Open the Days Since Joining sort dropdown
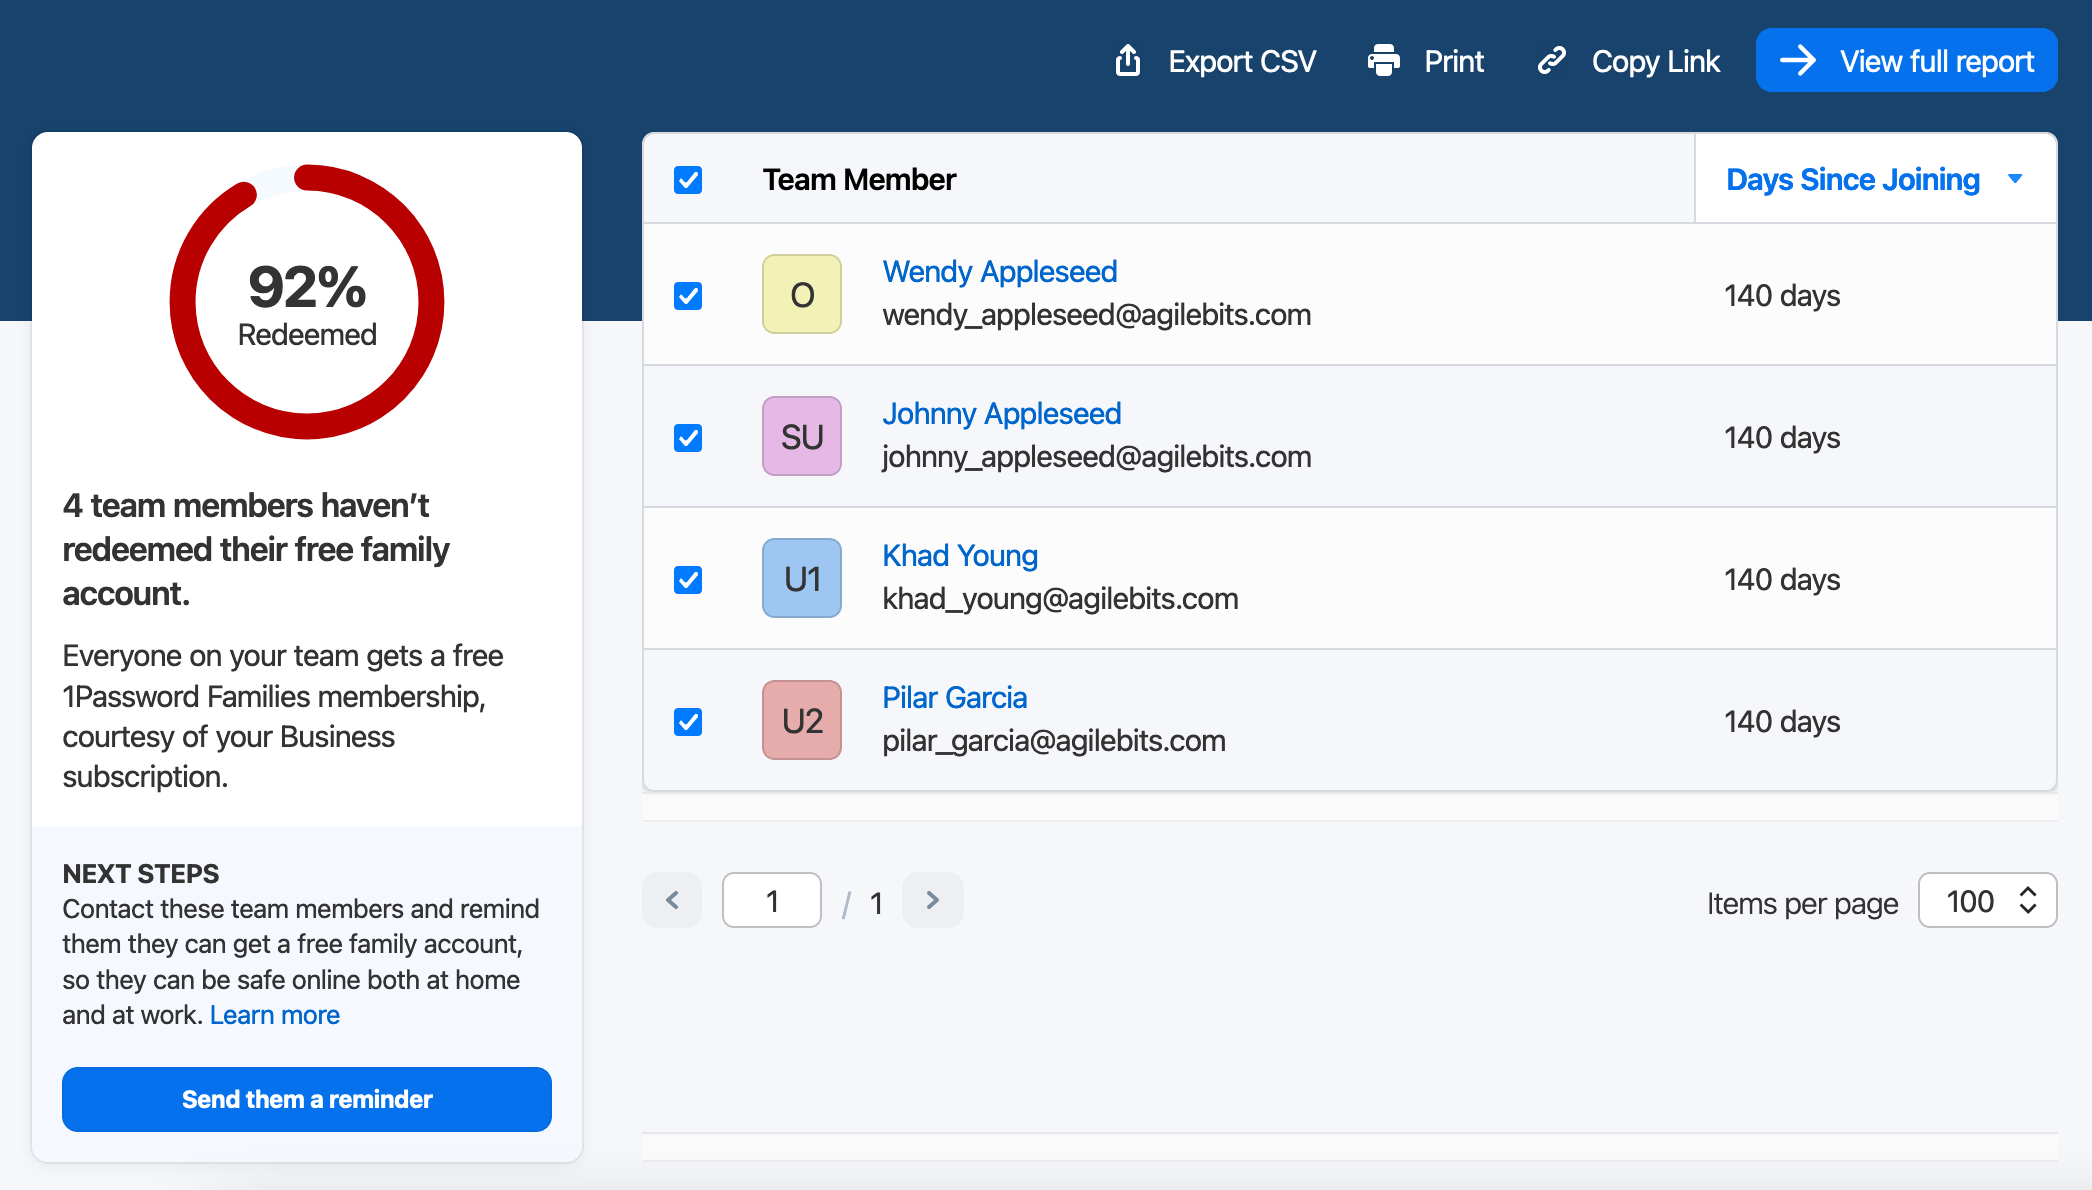The height and width of the screenshot is (1190, 2092). (1873, 179)
